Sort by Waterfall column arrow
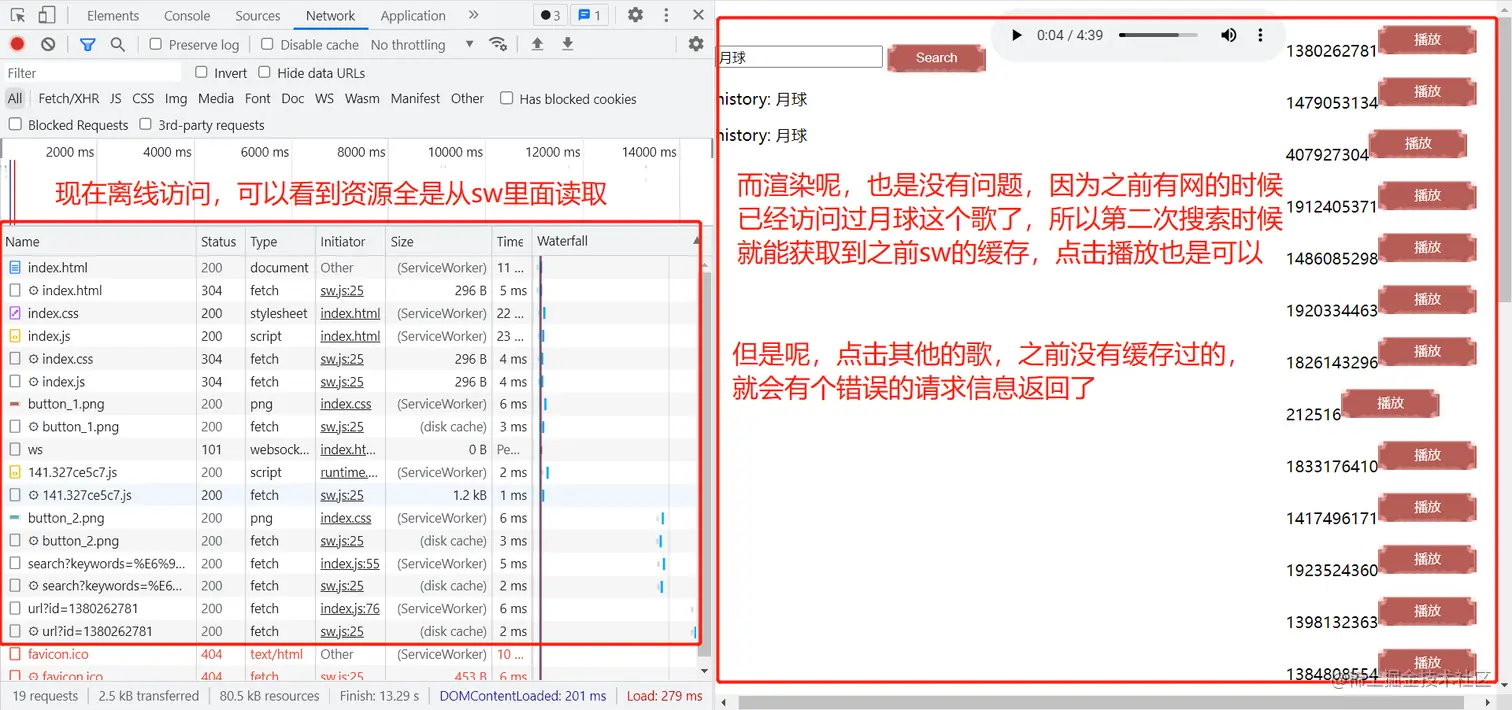The image size is (1512, 710). coord(697,241)
